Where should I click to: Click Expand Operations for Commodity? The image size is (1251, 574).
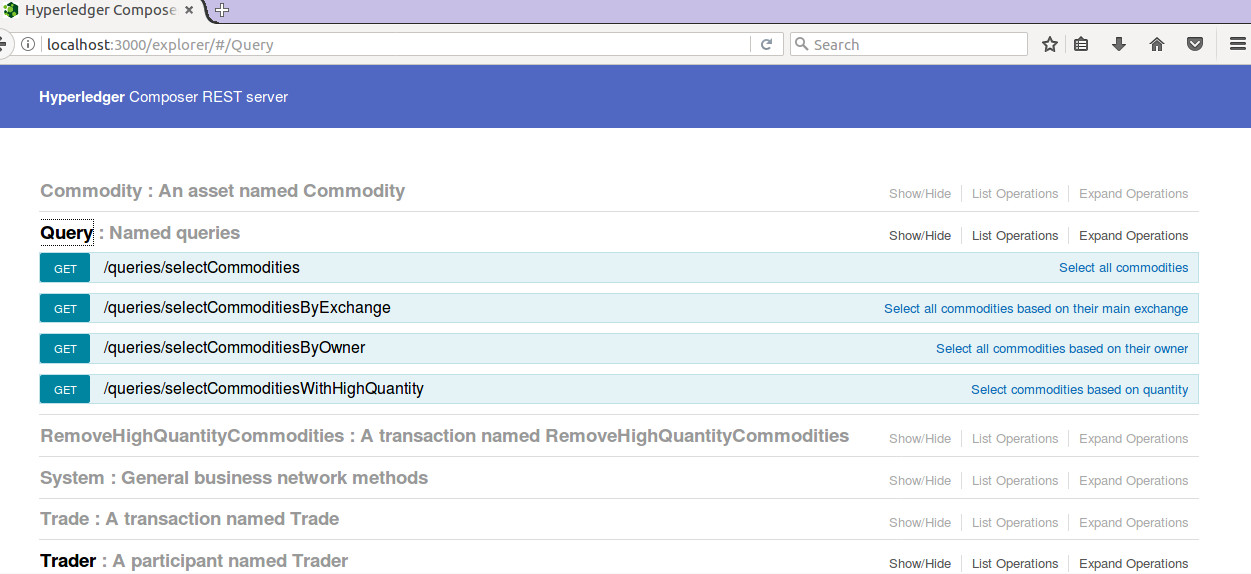[x=1134, y=194]
